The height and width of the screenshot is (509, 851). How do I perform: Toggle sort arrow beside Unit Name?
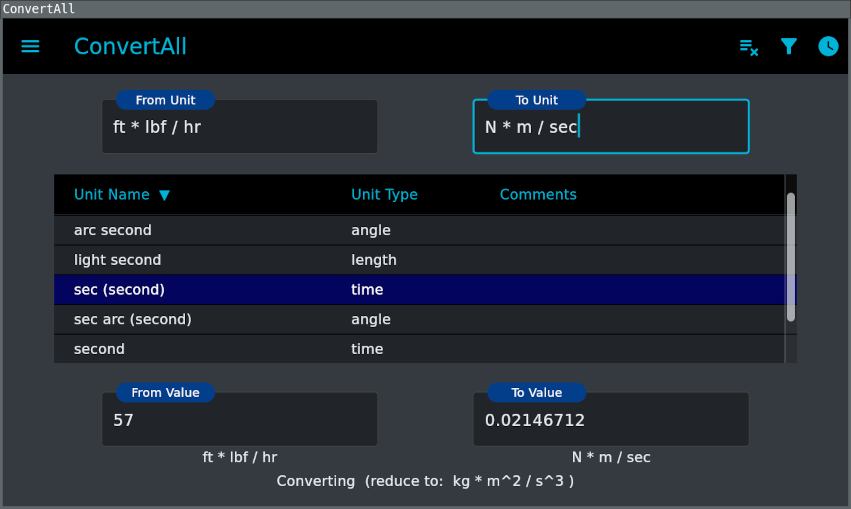pyautogui.click(x=164, y=195)
